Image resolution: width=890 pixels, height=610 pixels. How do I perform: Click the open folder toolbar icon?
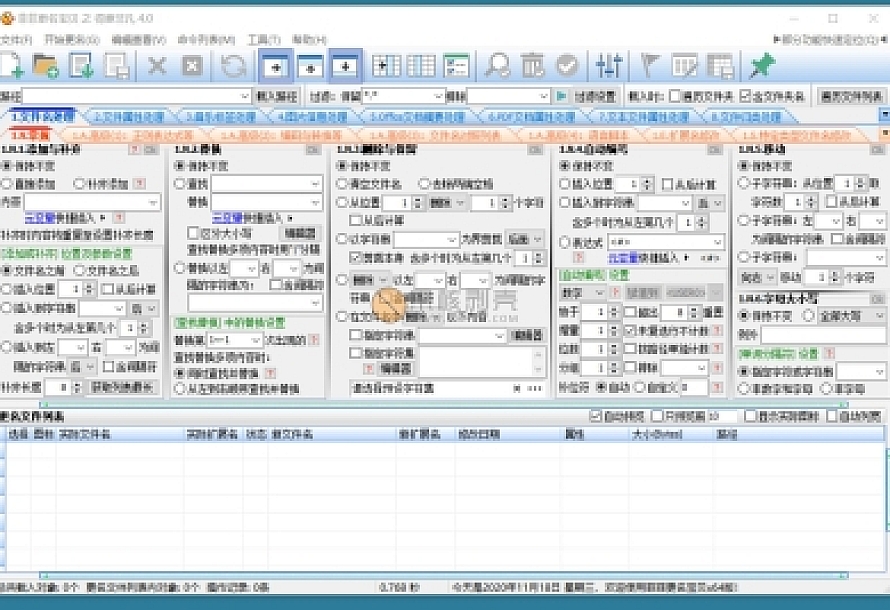pos(46,66)
